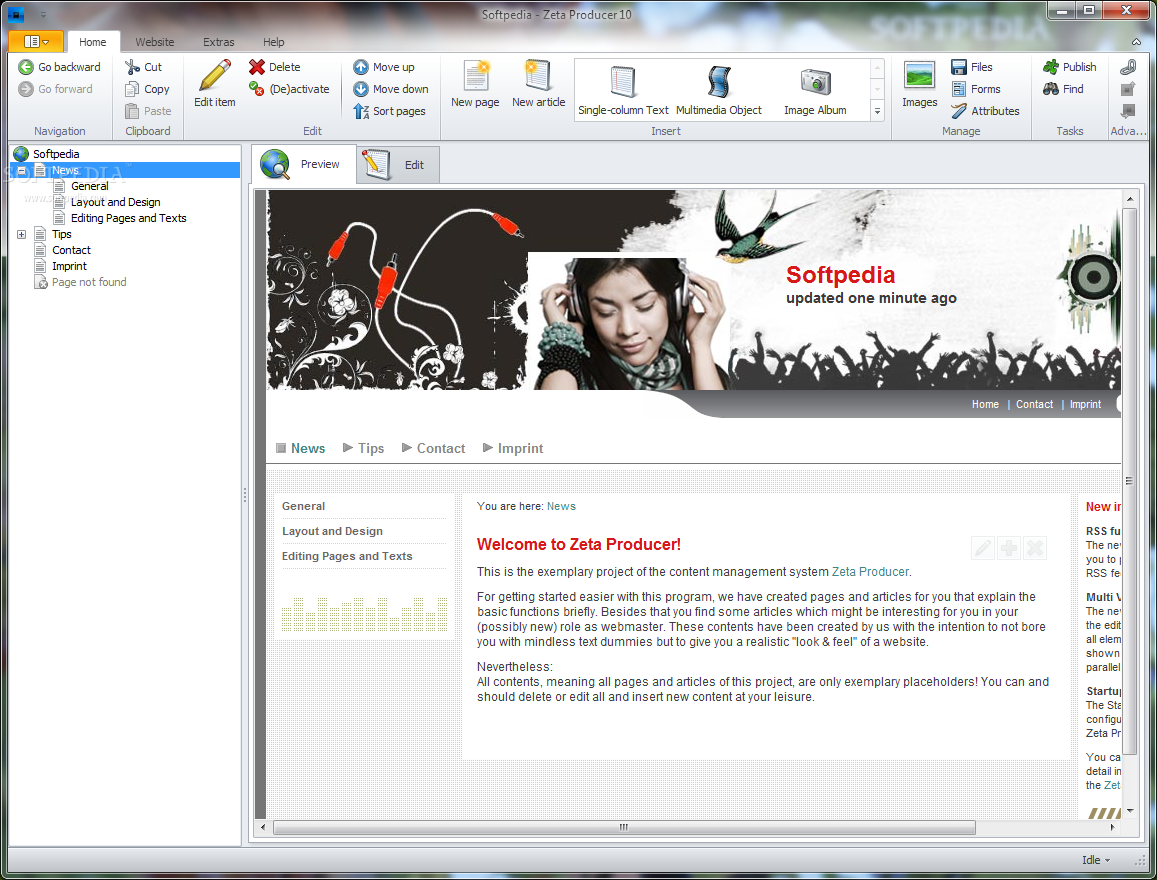Screen dimensions: 1157x880
Task: Switch to the Website ribbon tab
Action: point(155,42)
